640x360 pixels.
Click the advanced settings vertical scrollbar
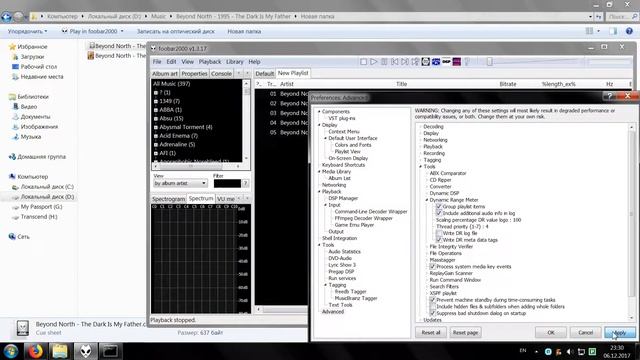631,222
